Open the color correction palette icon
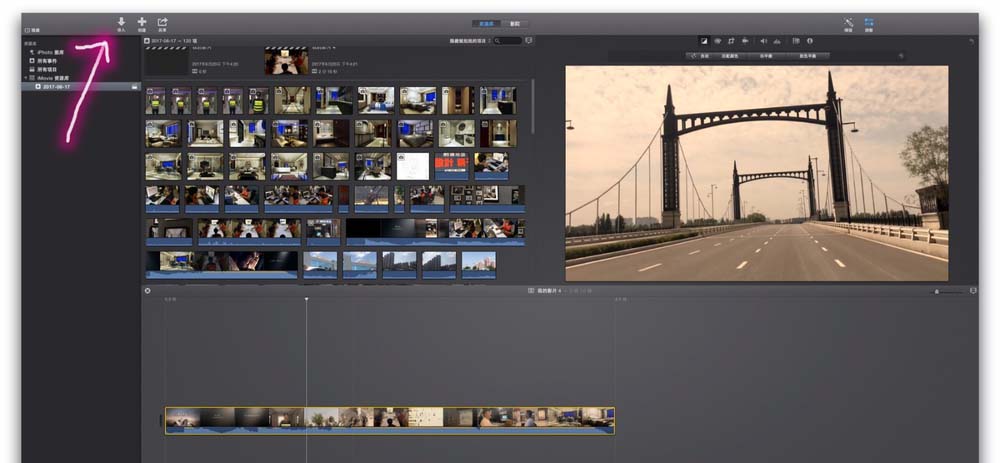Image resolution: width=1000 pixels, height=463 pixels. coord(717,41)
